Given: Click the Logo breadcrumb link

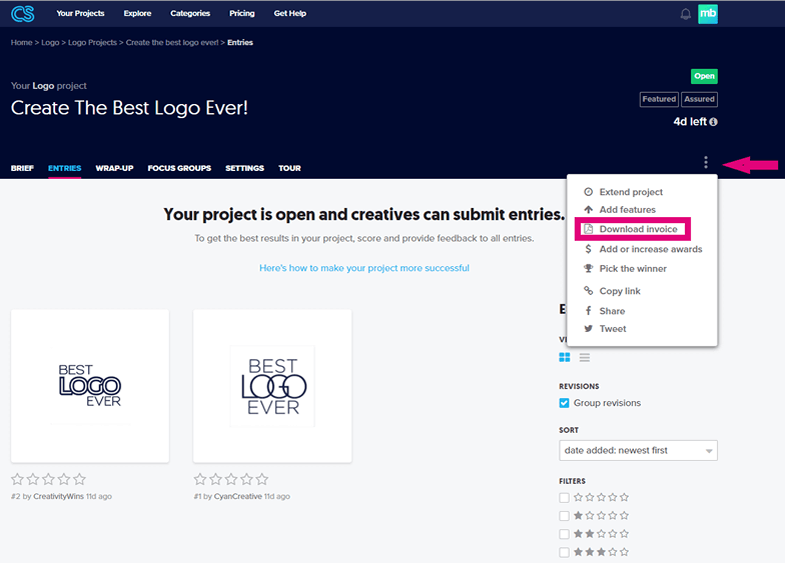Looking at the screenshot, I should (50, 43).
